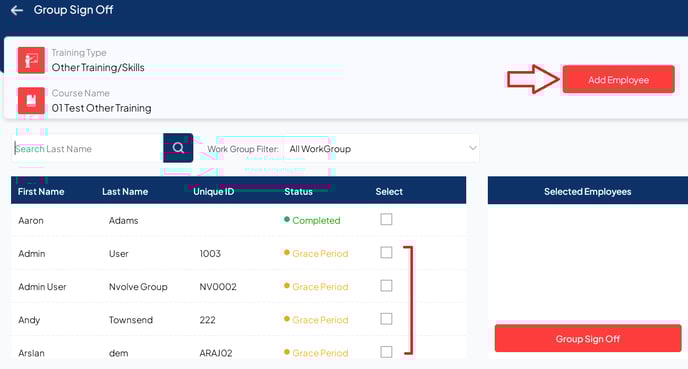Tick the checkbox for Arslan dem
The width and height of the screenshot is (688, 369).
coord(386,352)
